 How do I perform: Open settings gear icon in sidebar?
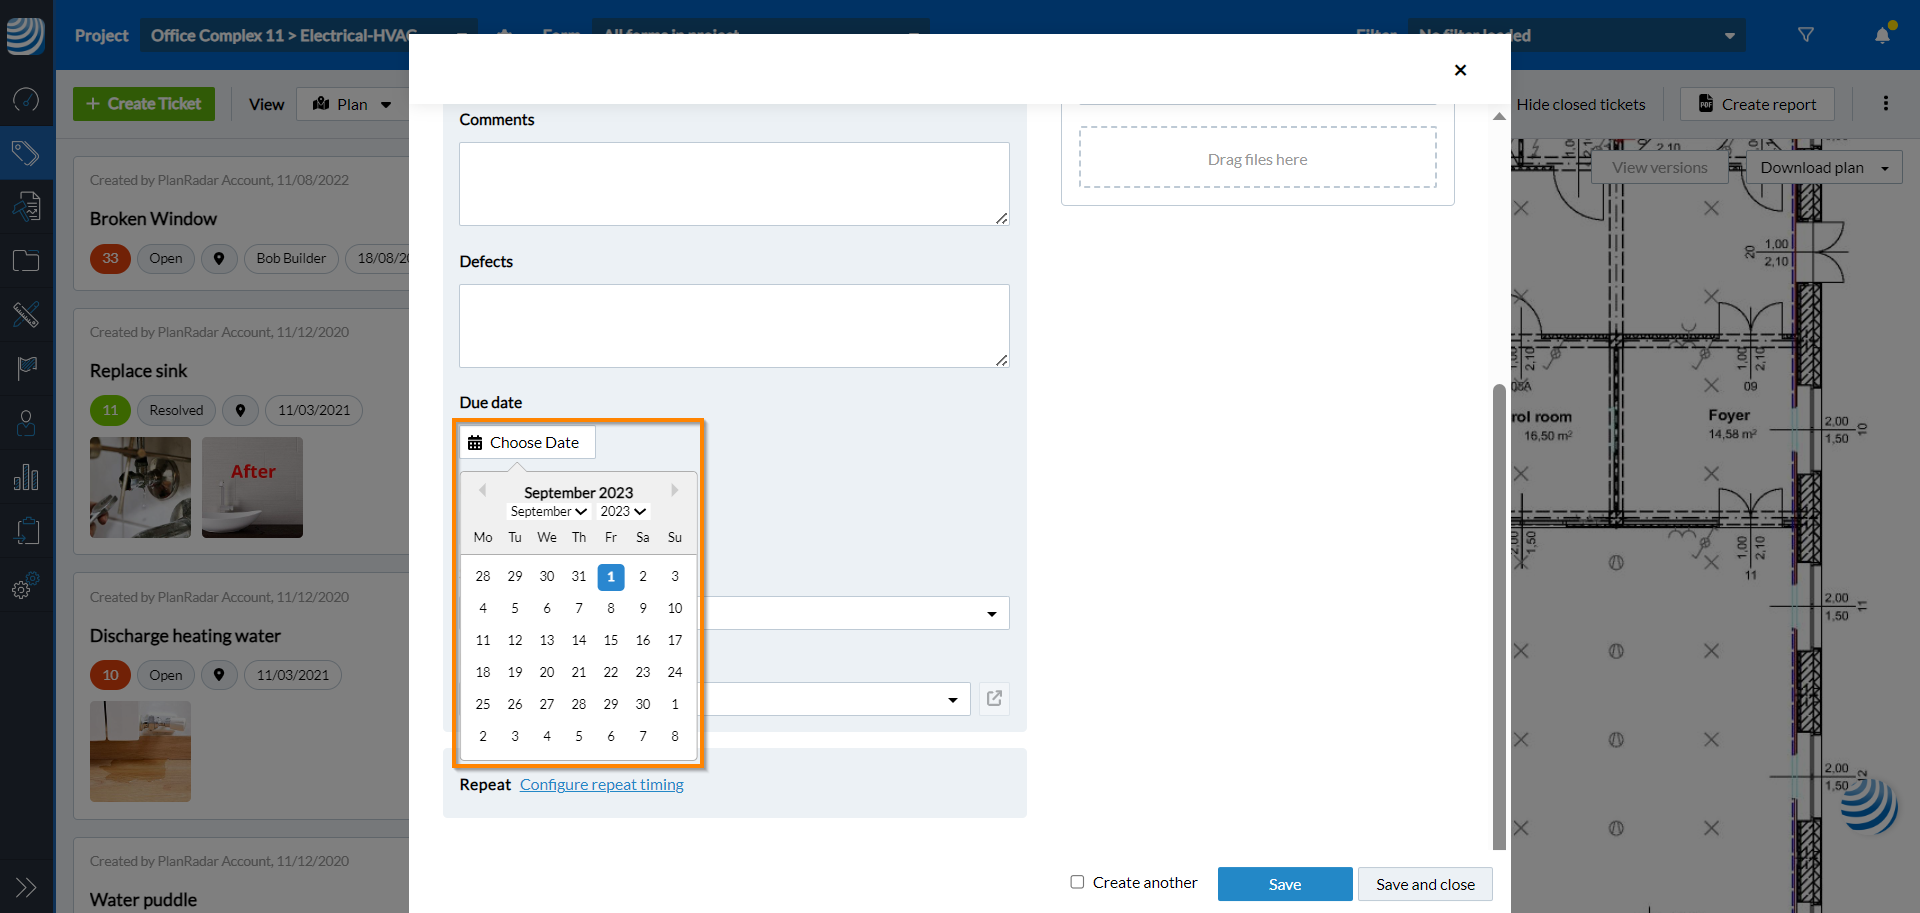click(x=26, y=587)
